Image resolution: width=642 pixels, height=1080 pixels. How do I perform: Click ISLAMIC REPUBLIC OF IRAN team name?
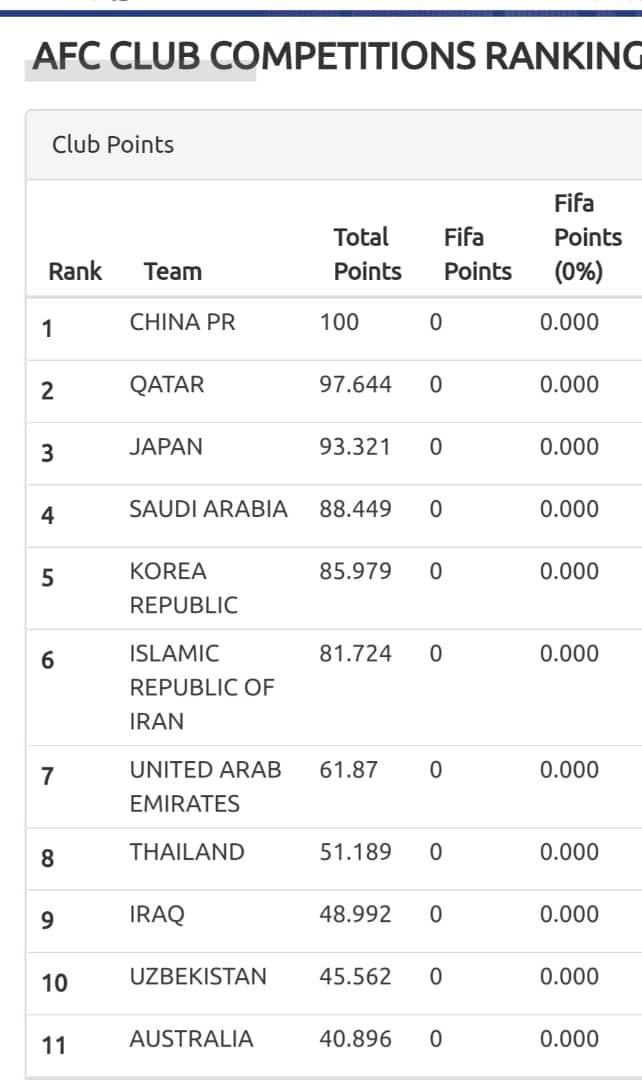point(201,687)
